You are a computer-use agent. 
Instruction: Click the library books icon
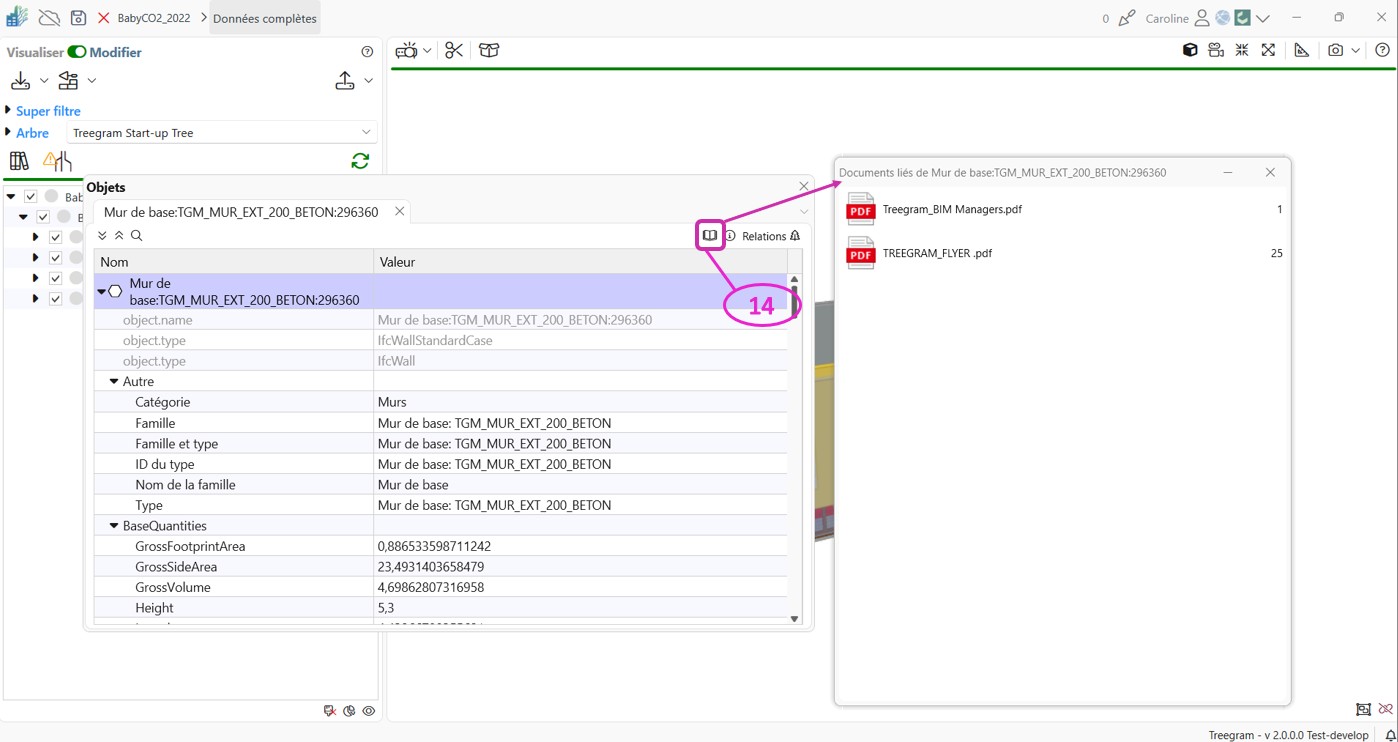coord(19,161)
